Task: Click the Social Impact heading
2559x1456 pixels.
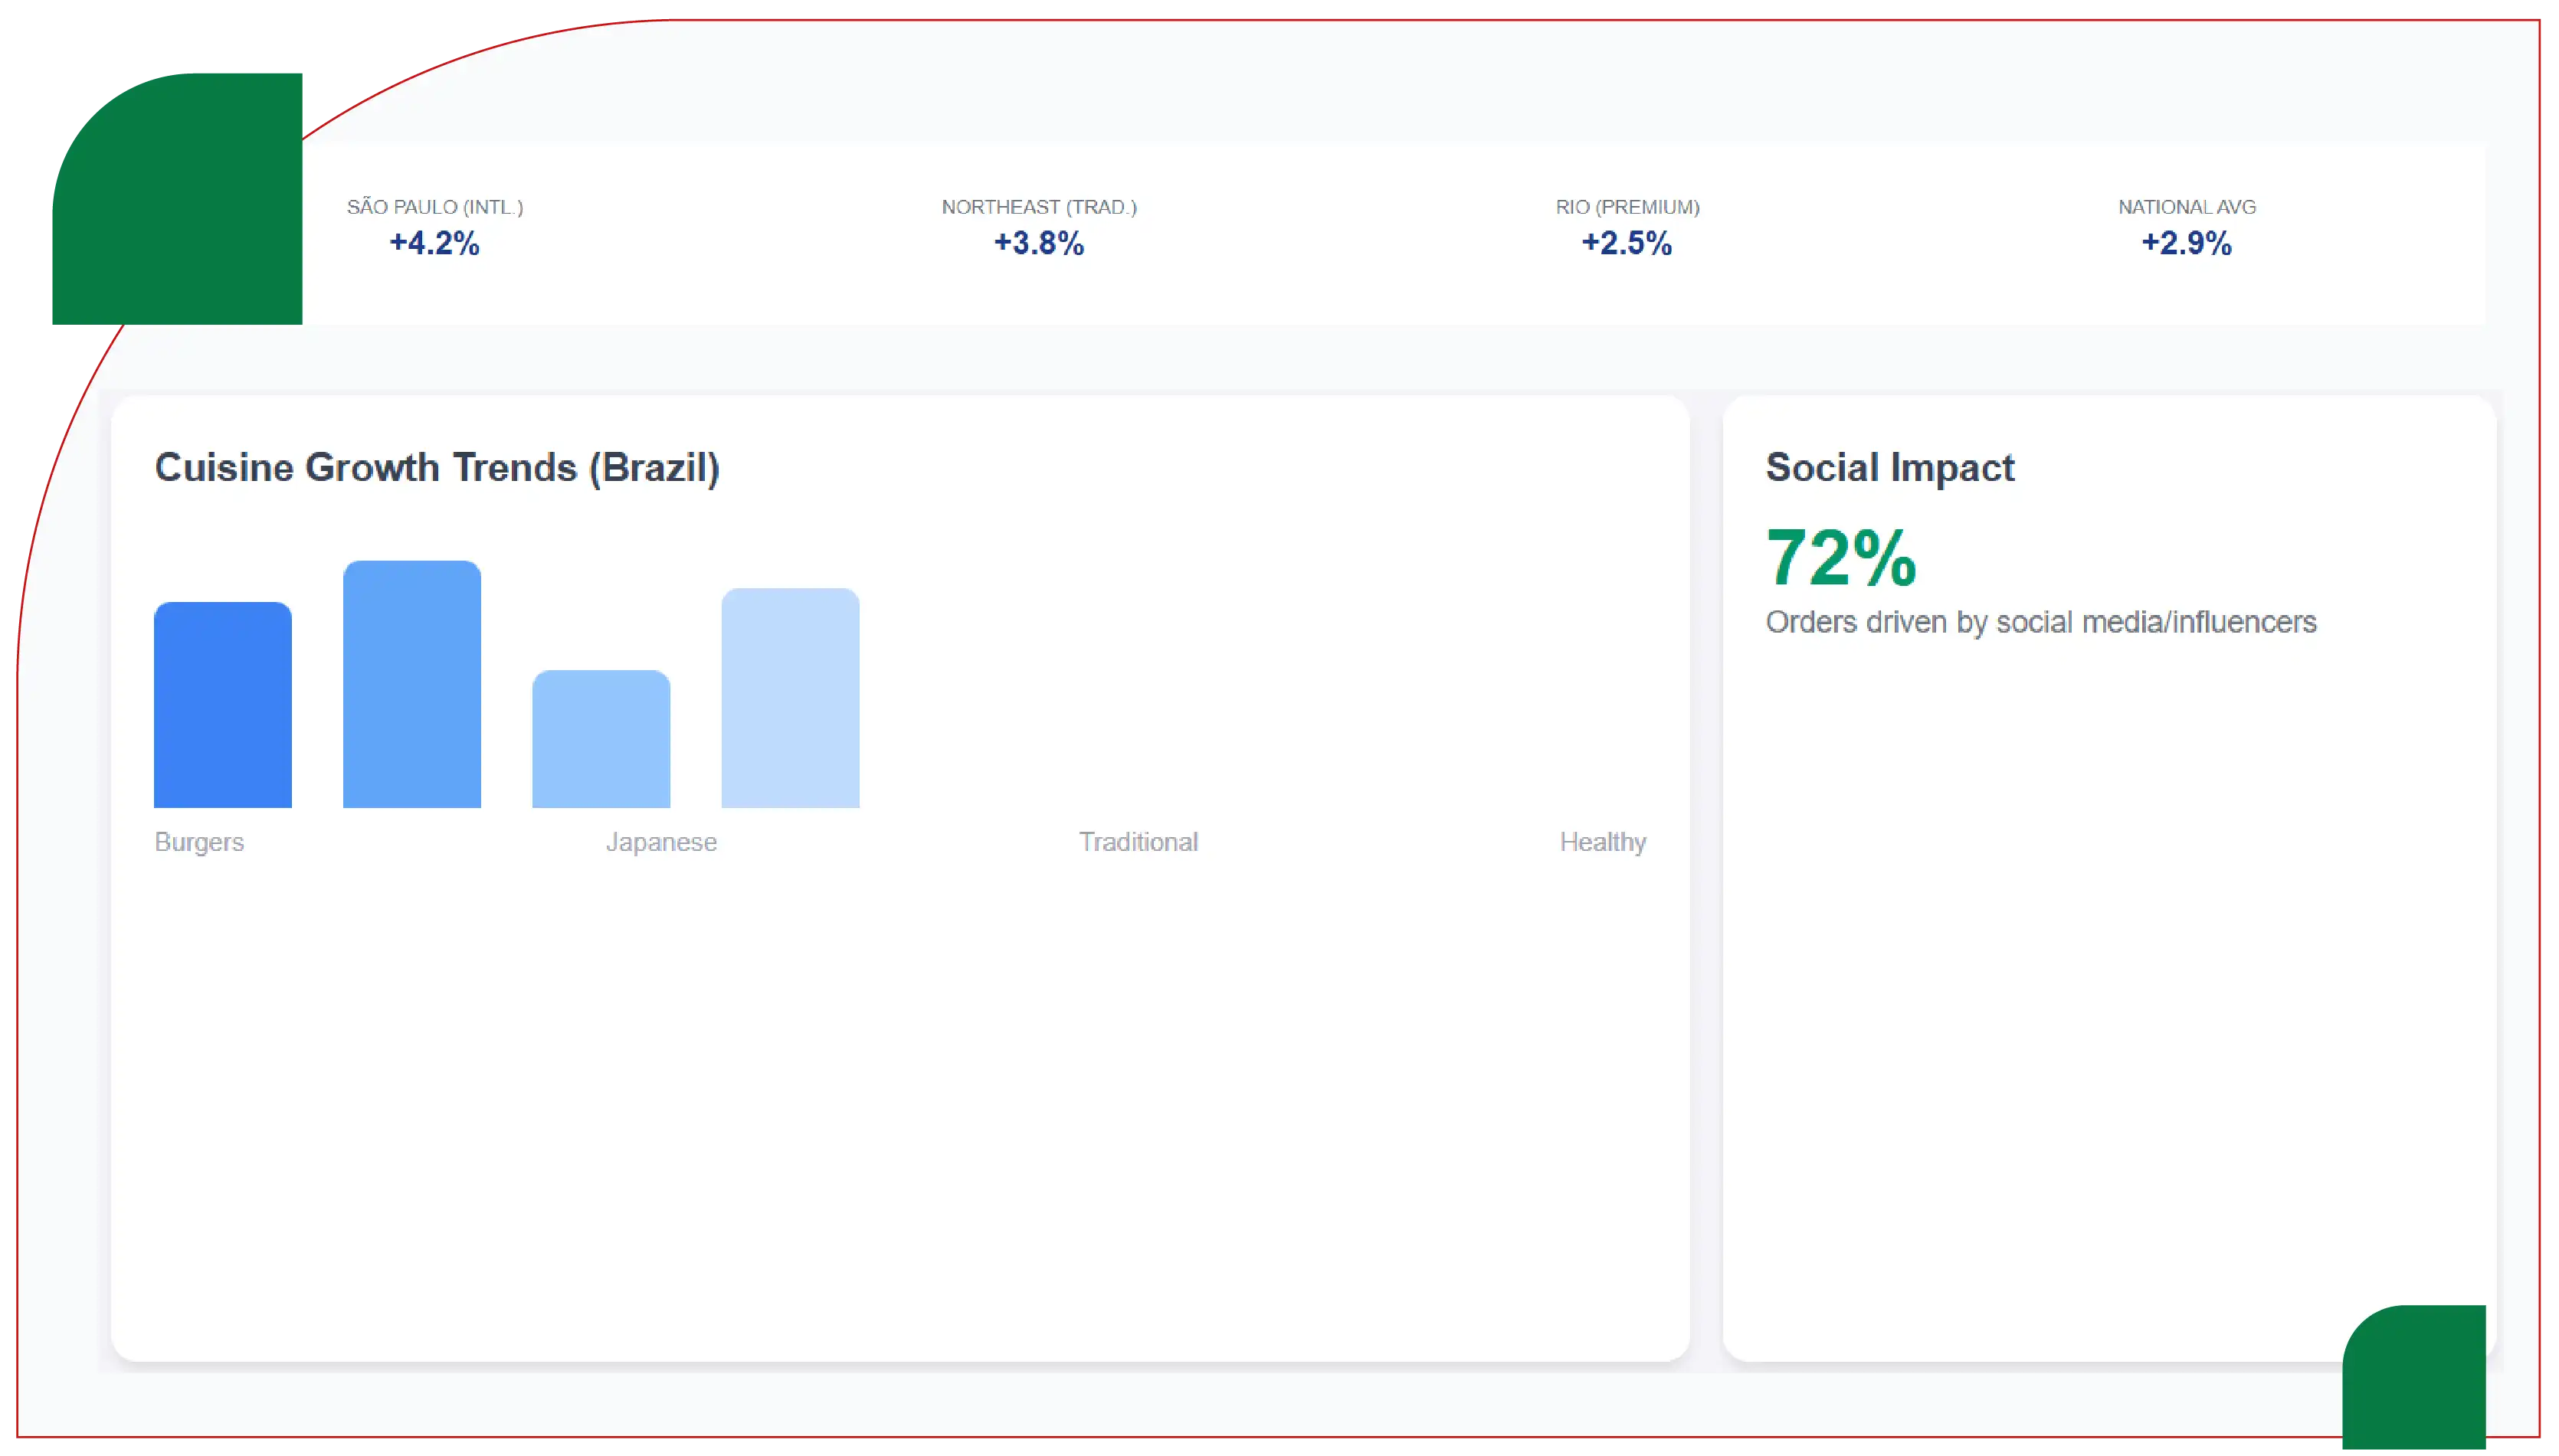Action: point(1890,468)
